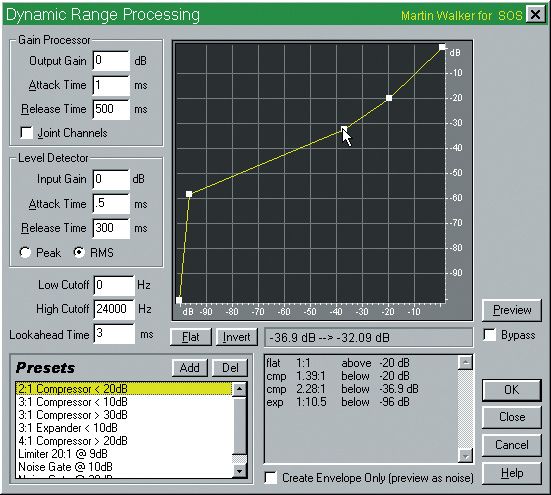551x495 pixels.
Task: Click the High Cutoff field
Action: pyautogui.click(x=114, y=309)
